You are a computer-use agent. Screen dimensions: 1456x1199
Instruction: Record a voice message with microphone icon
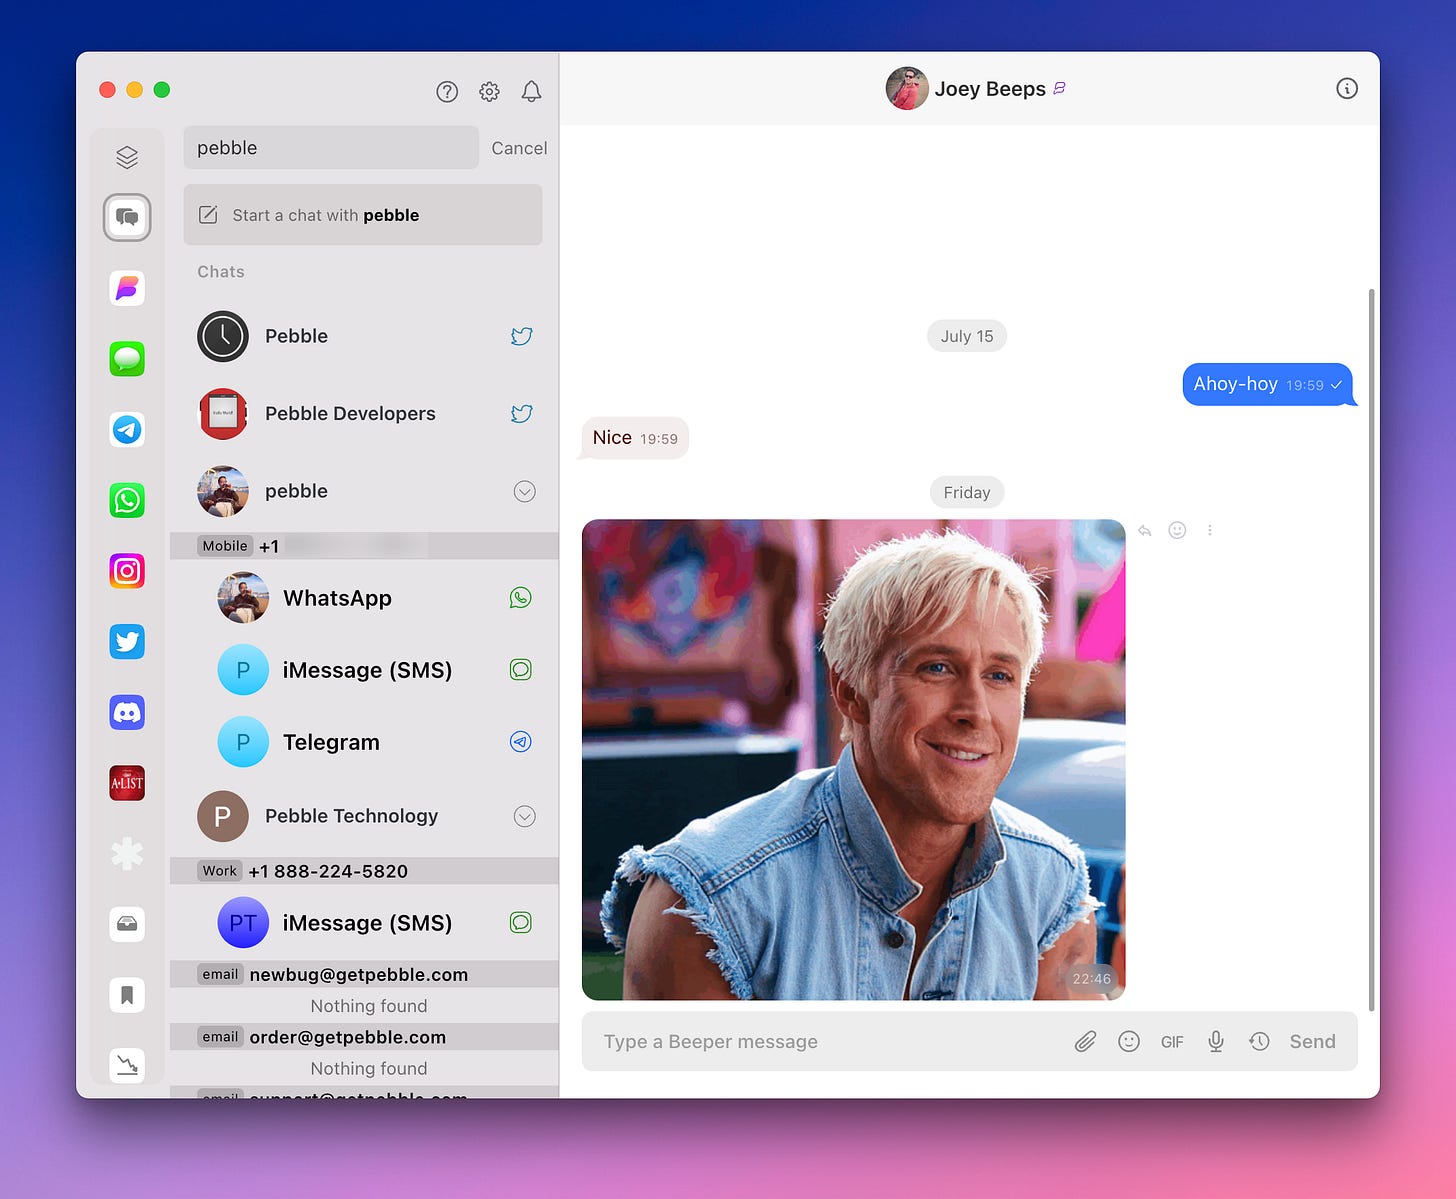pos(1216,1042)
